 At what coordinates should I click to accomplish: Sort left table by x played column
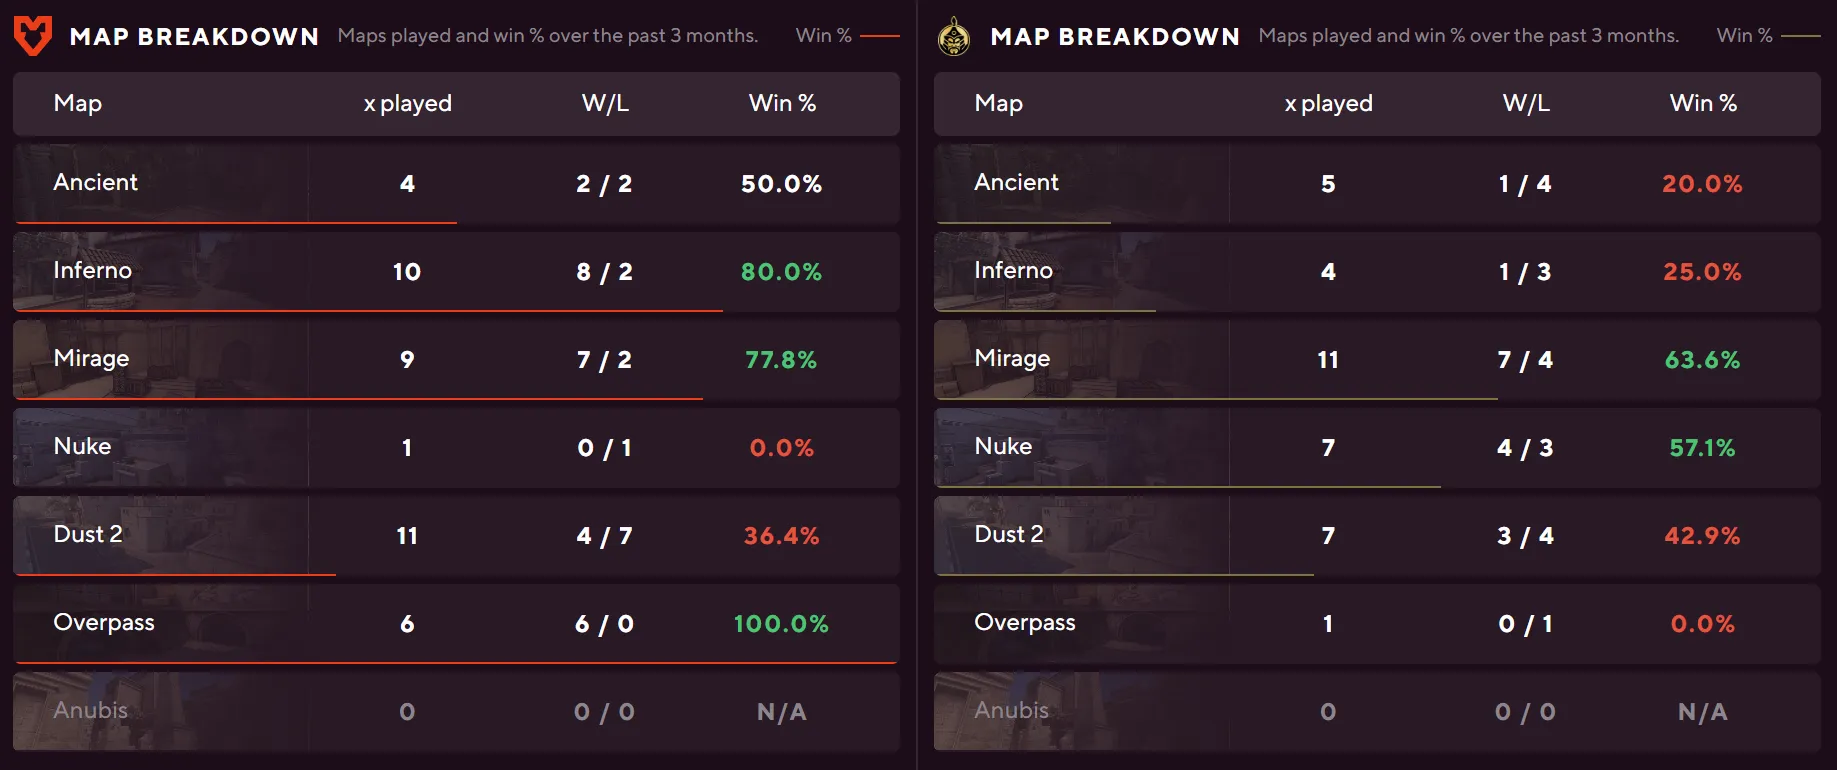(x=407, y=103)
